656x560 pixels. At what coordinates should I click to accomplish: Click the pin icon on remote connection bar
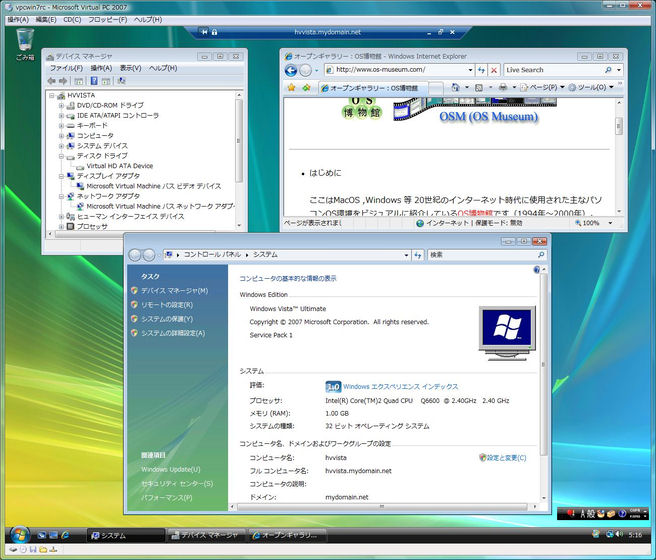coord(204,32)
